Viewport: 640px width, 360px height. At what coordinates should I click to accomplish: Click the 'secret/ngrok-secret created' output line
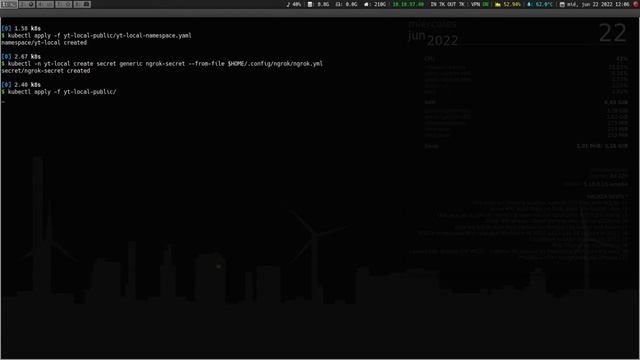coord(46,71)
